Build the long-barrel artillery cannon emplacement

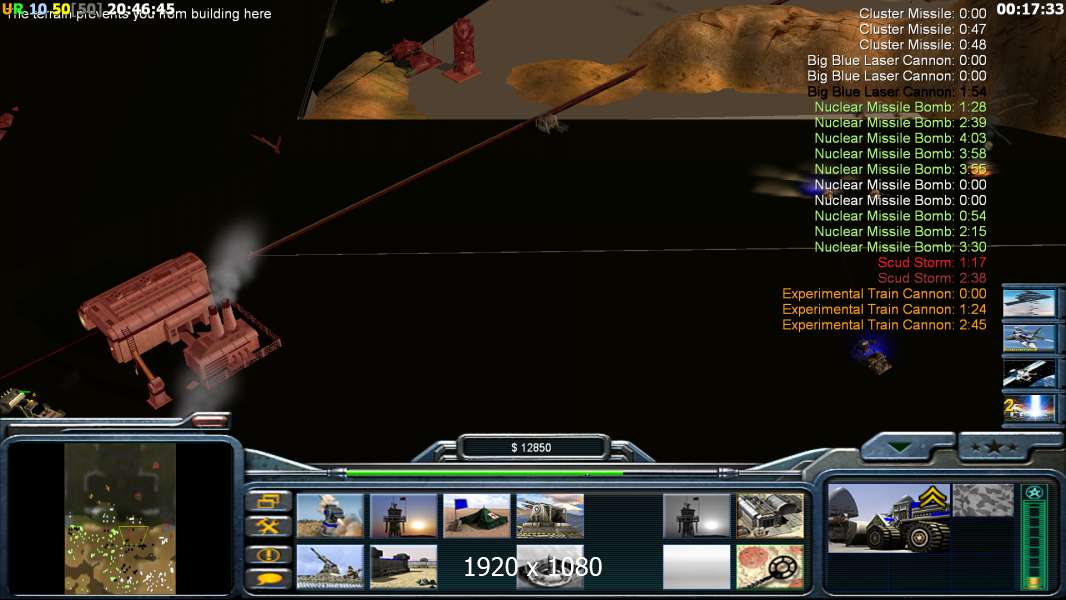(x=330, y=566)
